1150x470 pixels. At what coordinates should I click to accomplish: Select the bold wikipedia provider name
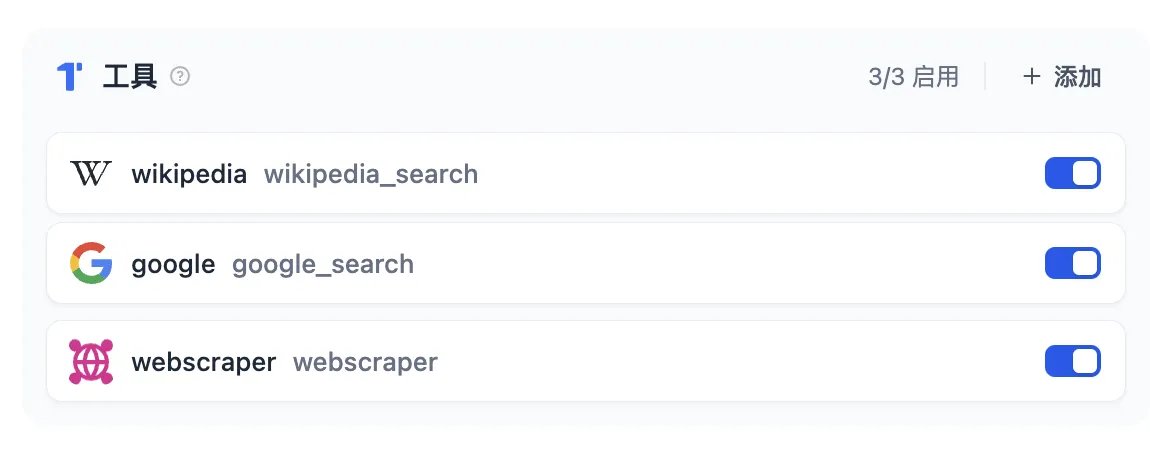tap(189, 174)
